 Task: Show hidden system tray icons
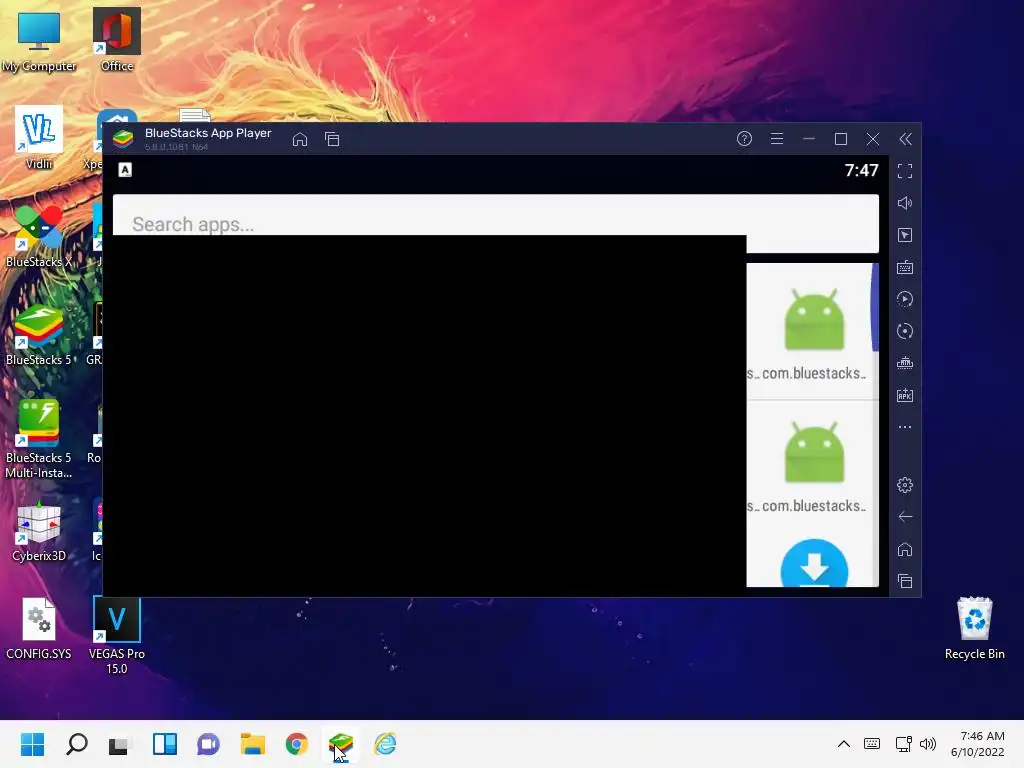coord(844,744)
